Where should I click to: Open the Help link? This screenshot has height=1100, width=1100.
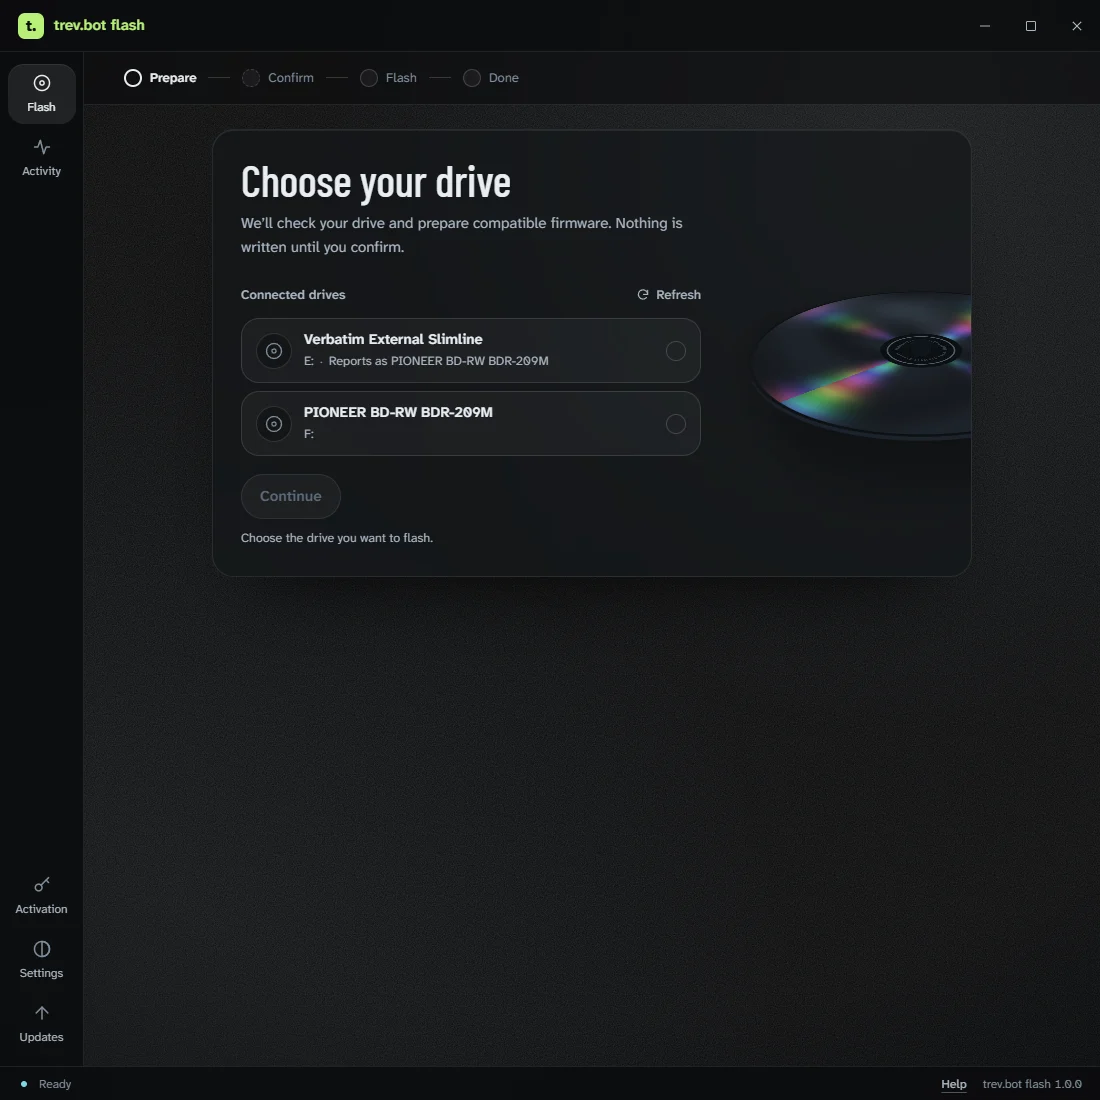coord(953,1084)
